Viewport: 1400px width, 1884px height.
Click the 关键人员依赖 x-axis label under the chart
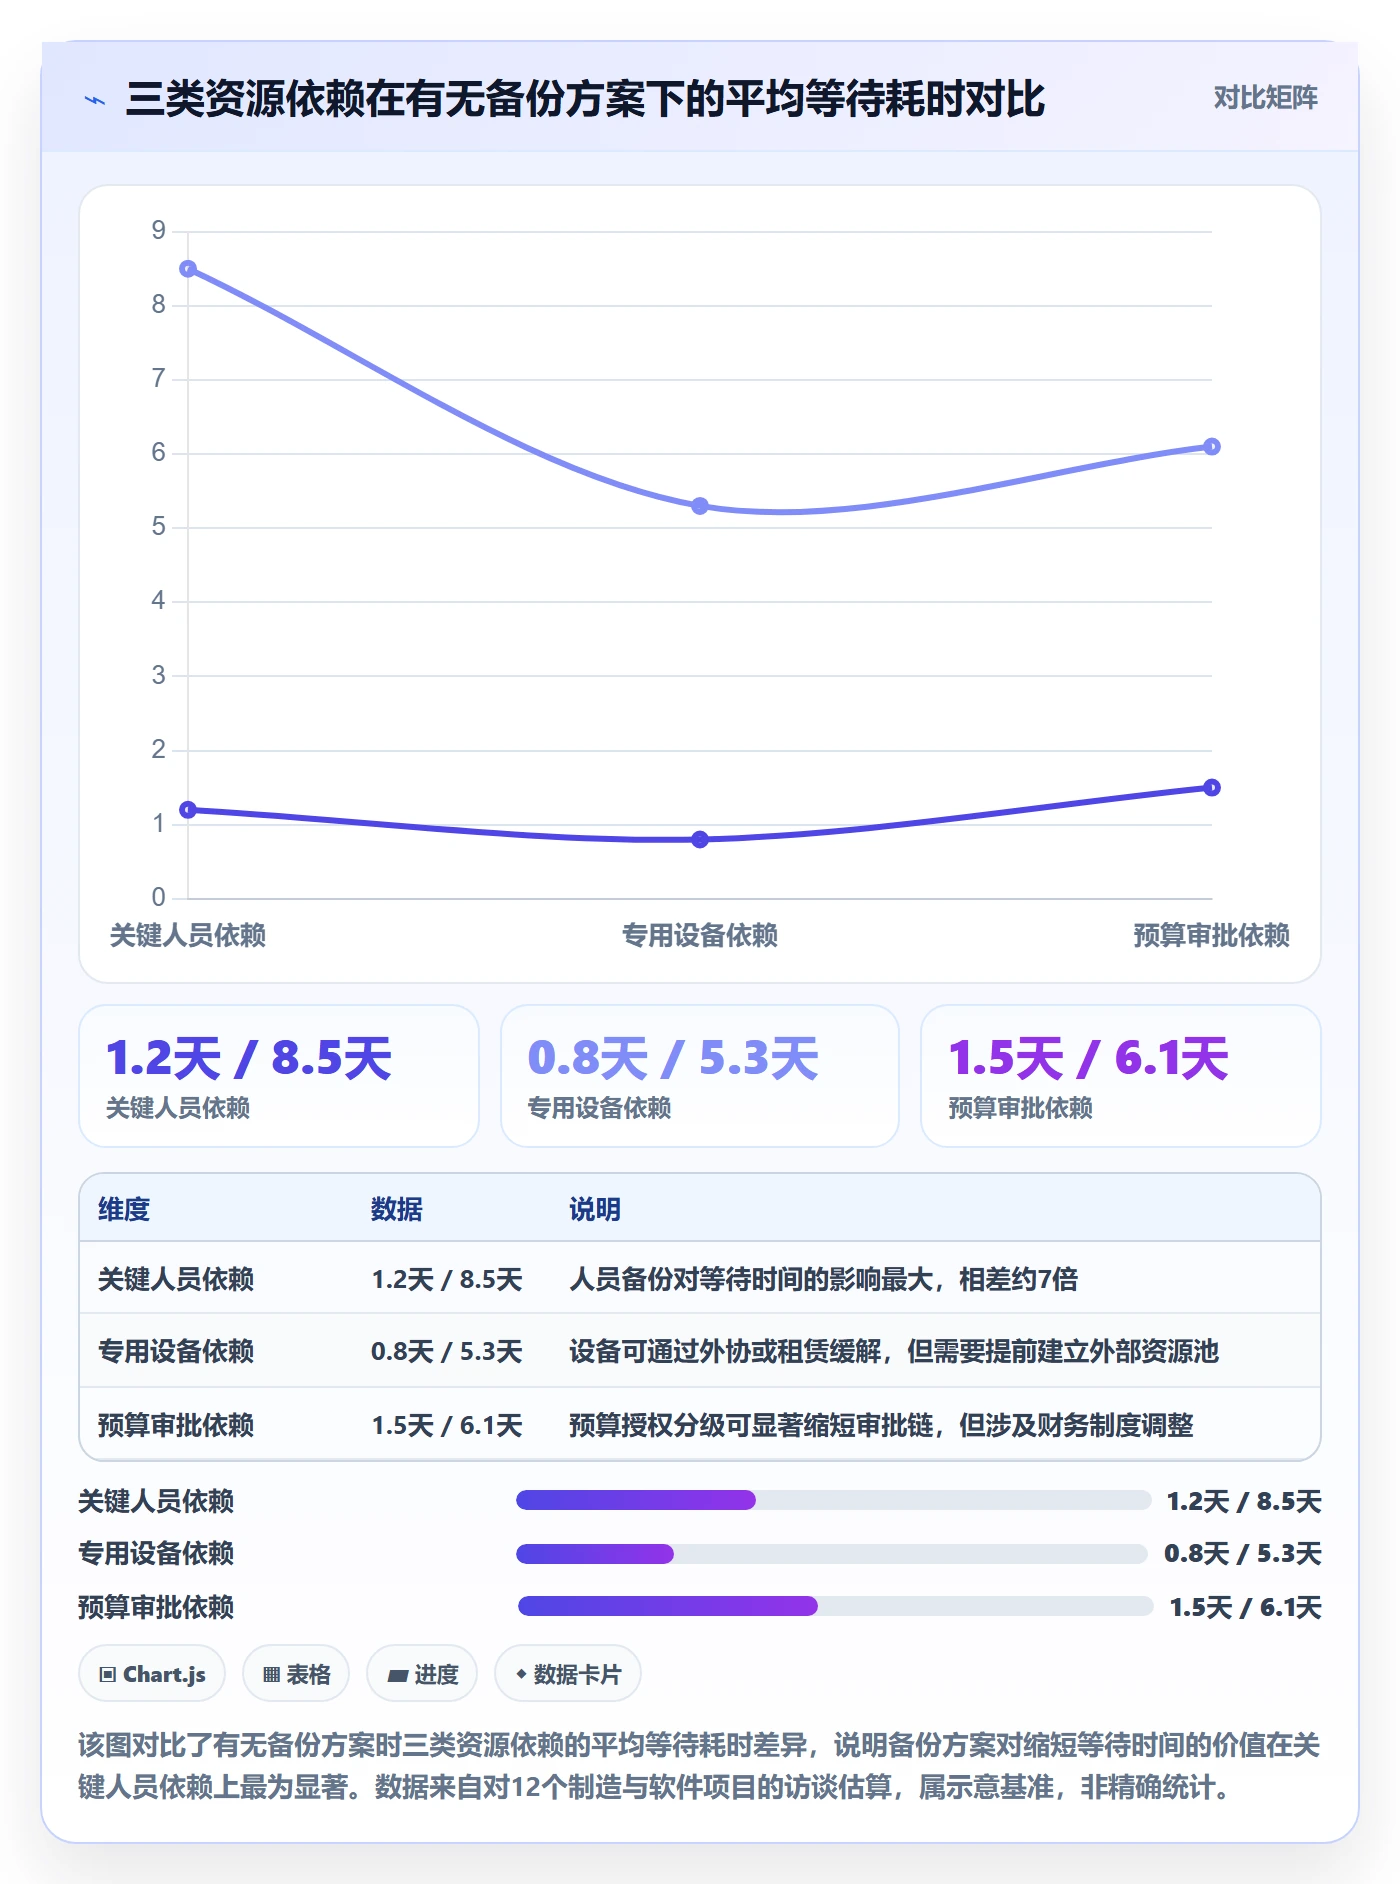188,935
